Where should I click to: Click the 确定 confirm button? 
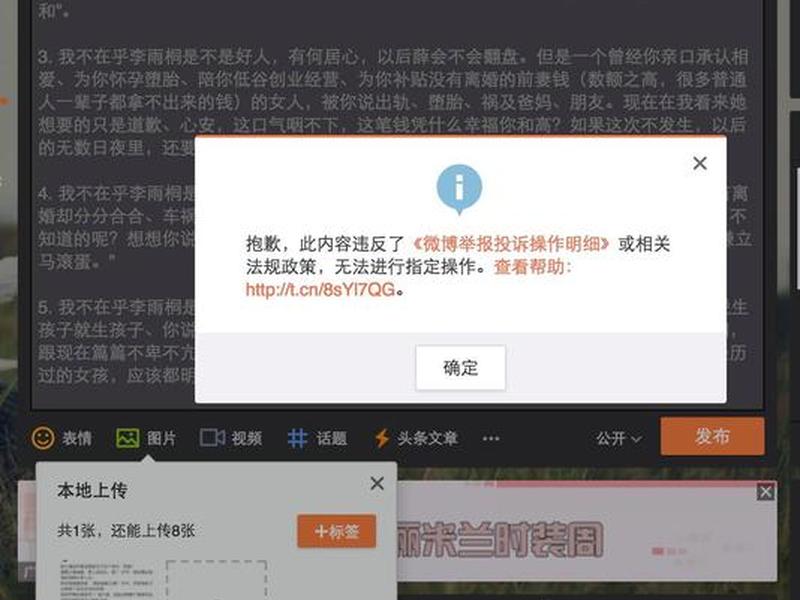pos(460,367)
